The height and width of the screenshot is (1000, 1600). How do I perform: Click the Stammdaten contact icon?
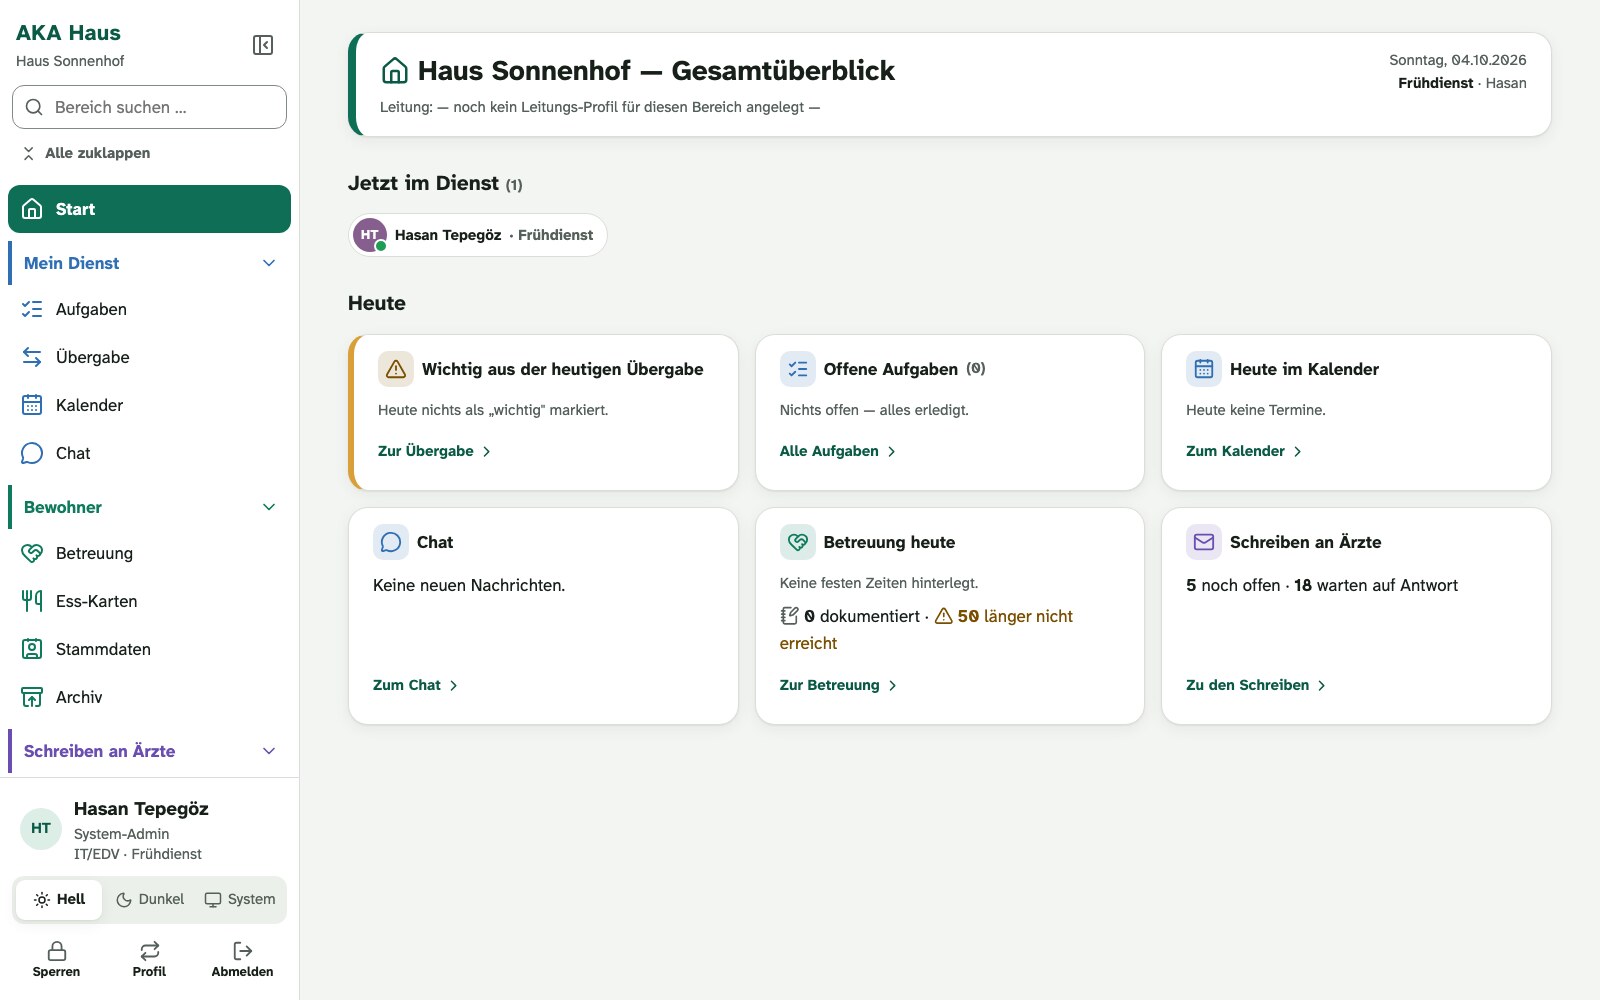click(32, 649)
